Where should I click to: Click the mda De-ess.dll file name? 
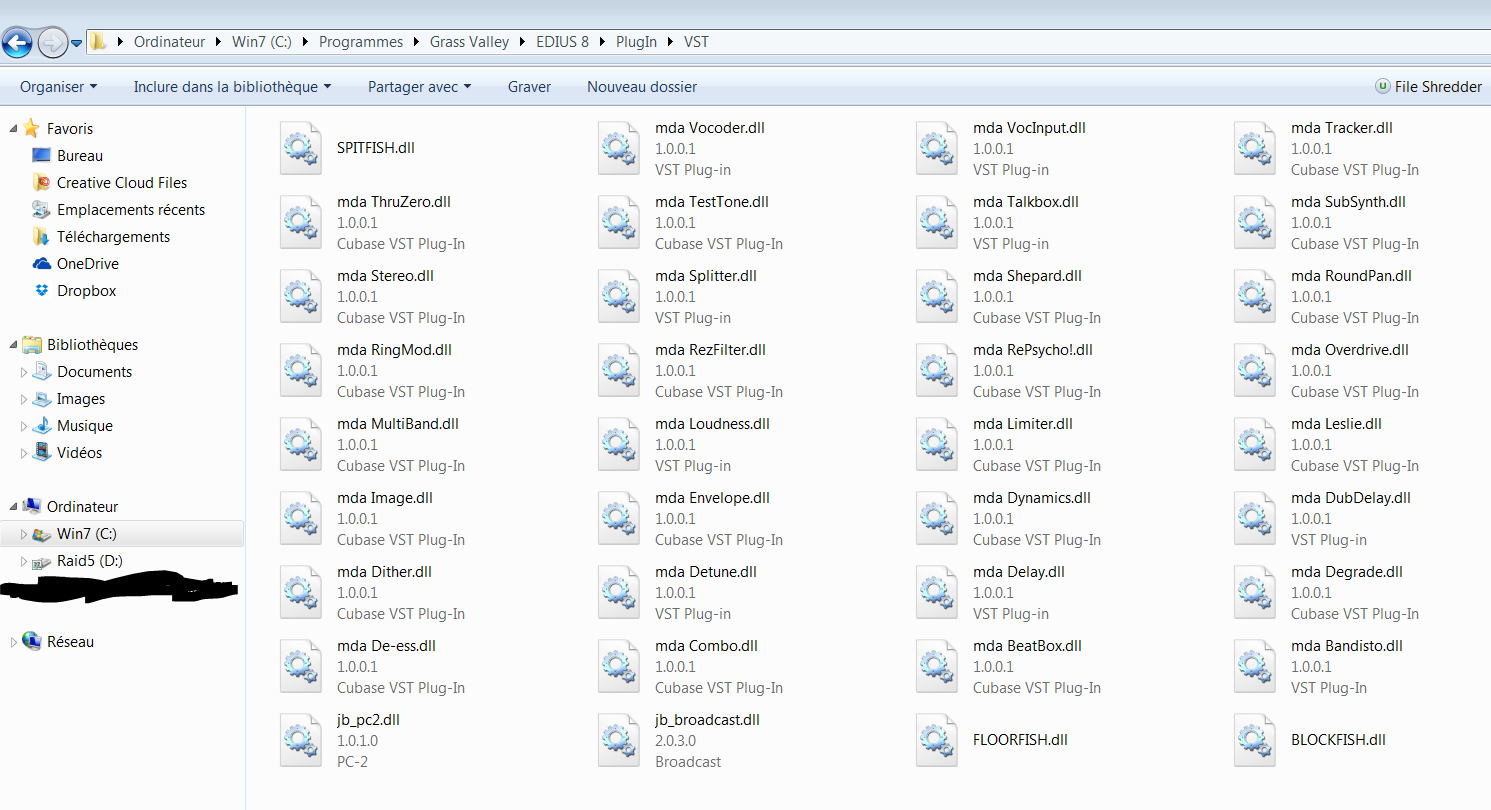point(387,646)
